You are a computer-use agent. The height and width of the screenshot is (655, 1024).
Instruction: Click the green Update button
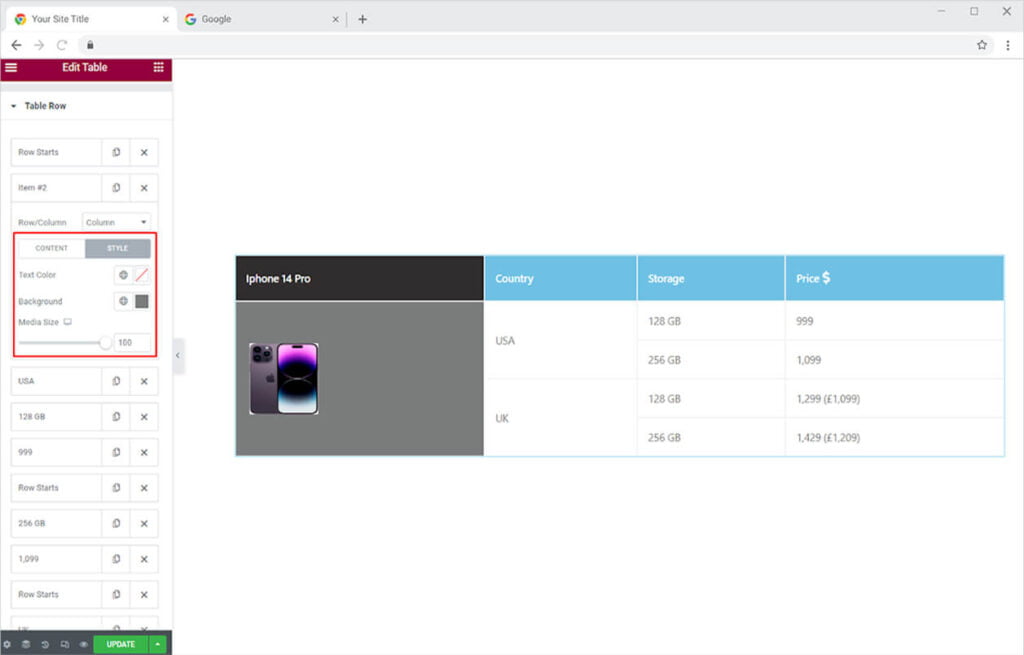tap(120, 645)
